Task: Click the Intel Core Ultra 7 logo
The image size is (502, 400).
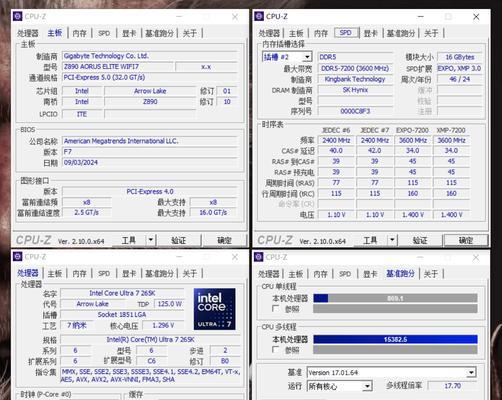Action: click(x=214, y=309)
